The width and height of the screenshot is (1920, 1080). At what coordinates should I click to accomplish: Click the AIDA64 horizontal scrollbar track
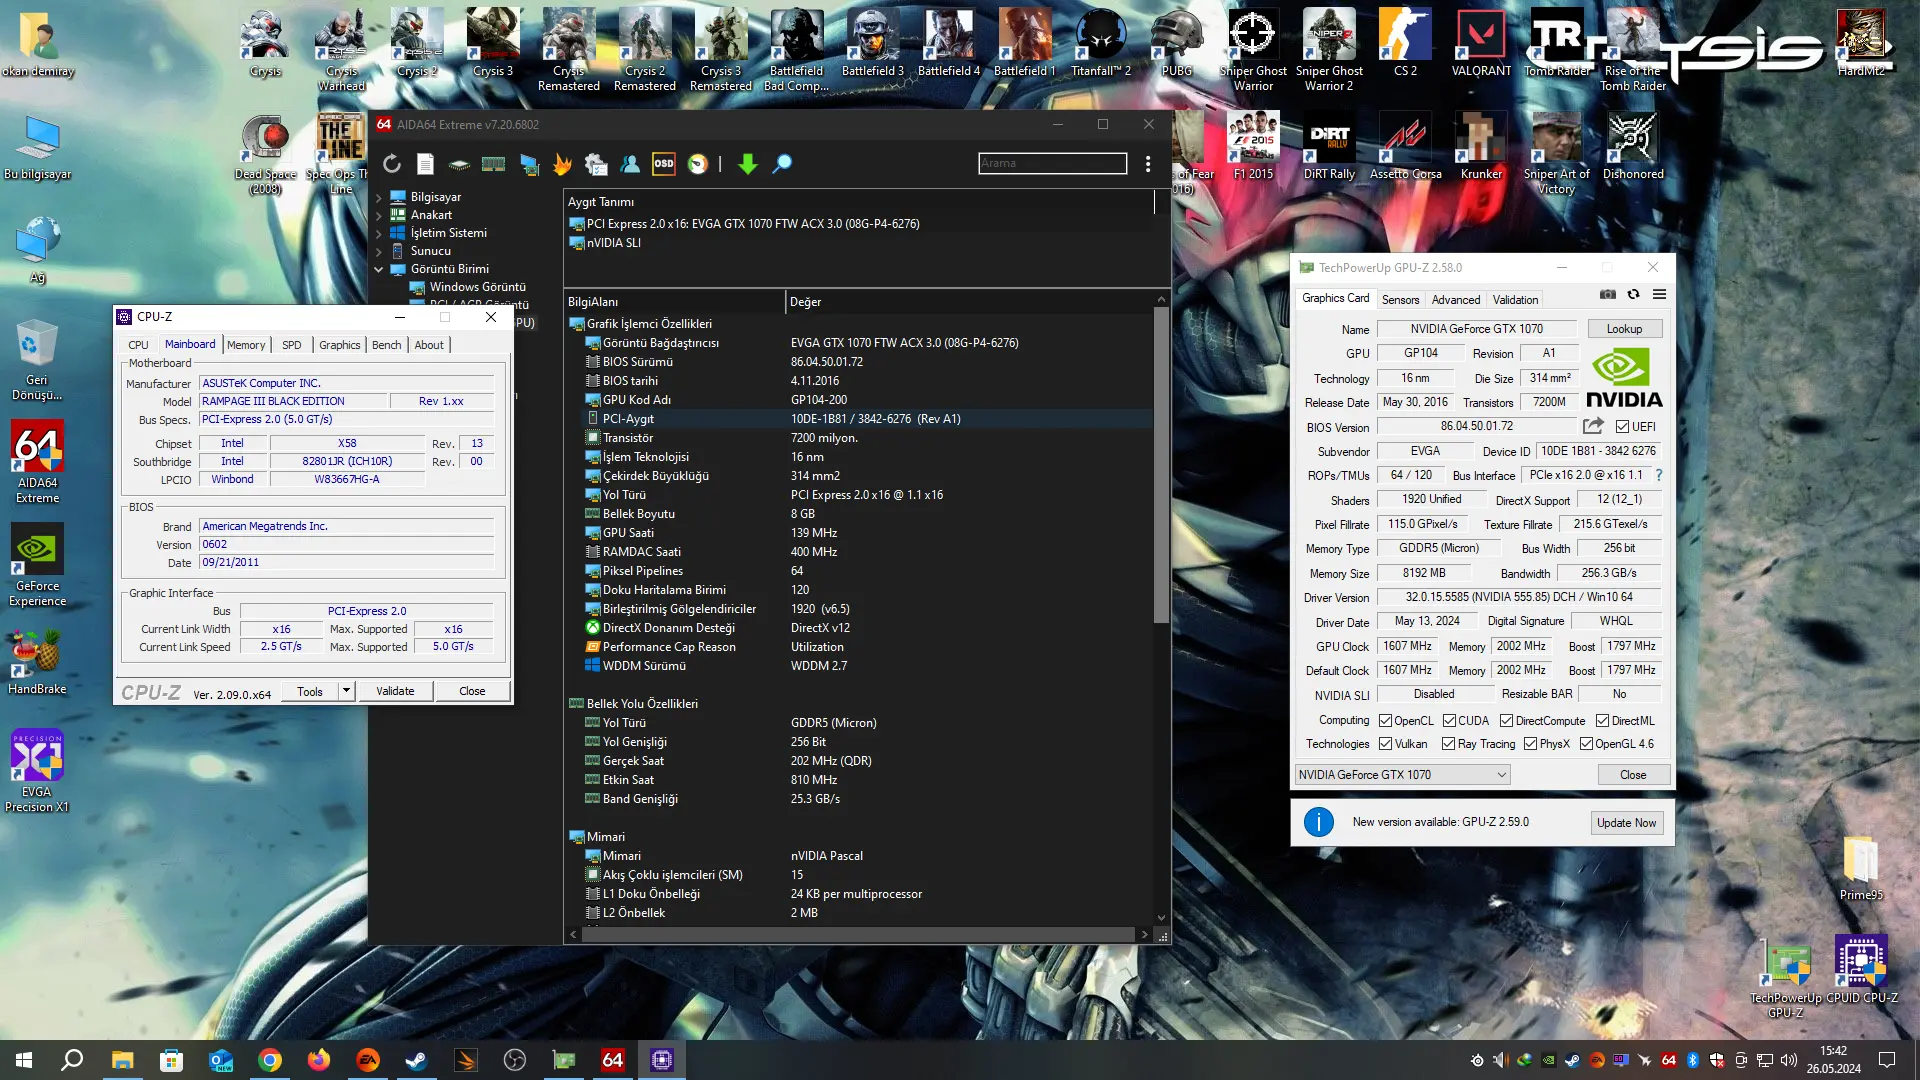[857, 935]
